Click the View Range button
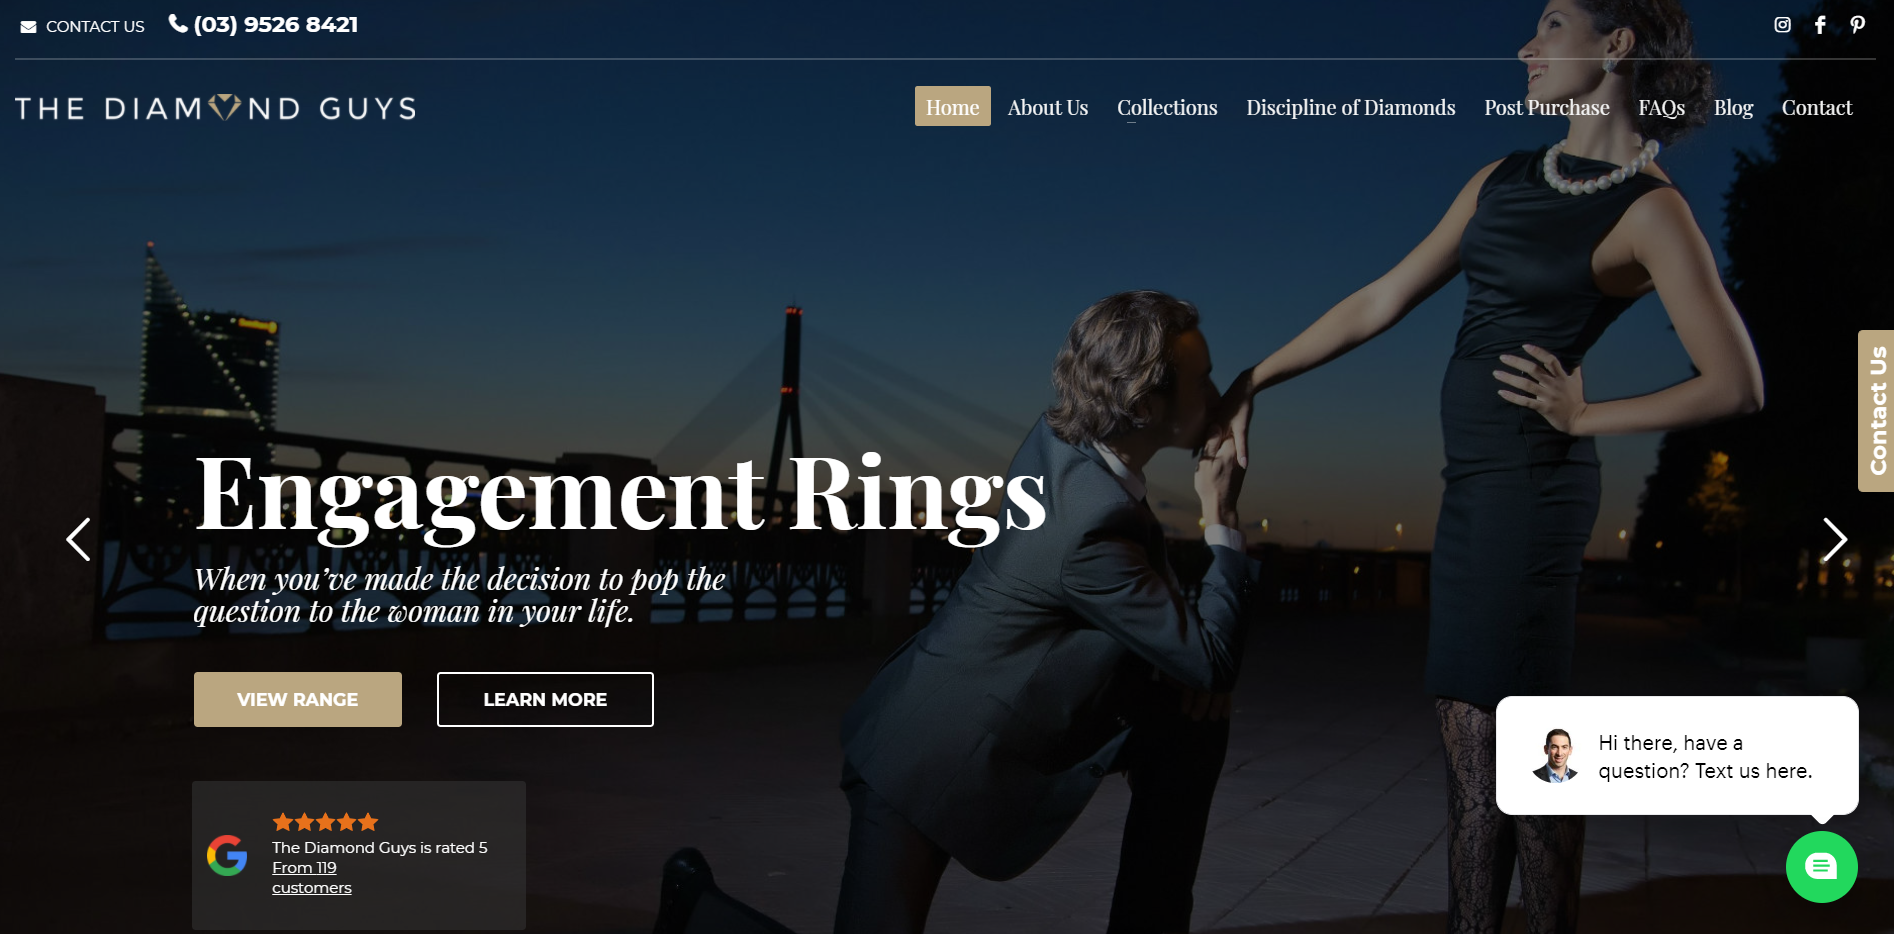The height and width of the screenshot is (934, 1894). [x=298, y=699]
